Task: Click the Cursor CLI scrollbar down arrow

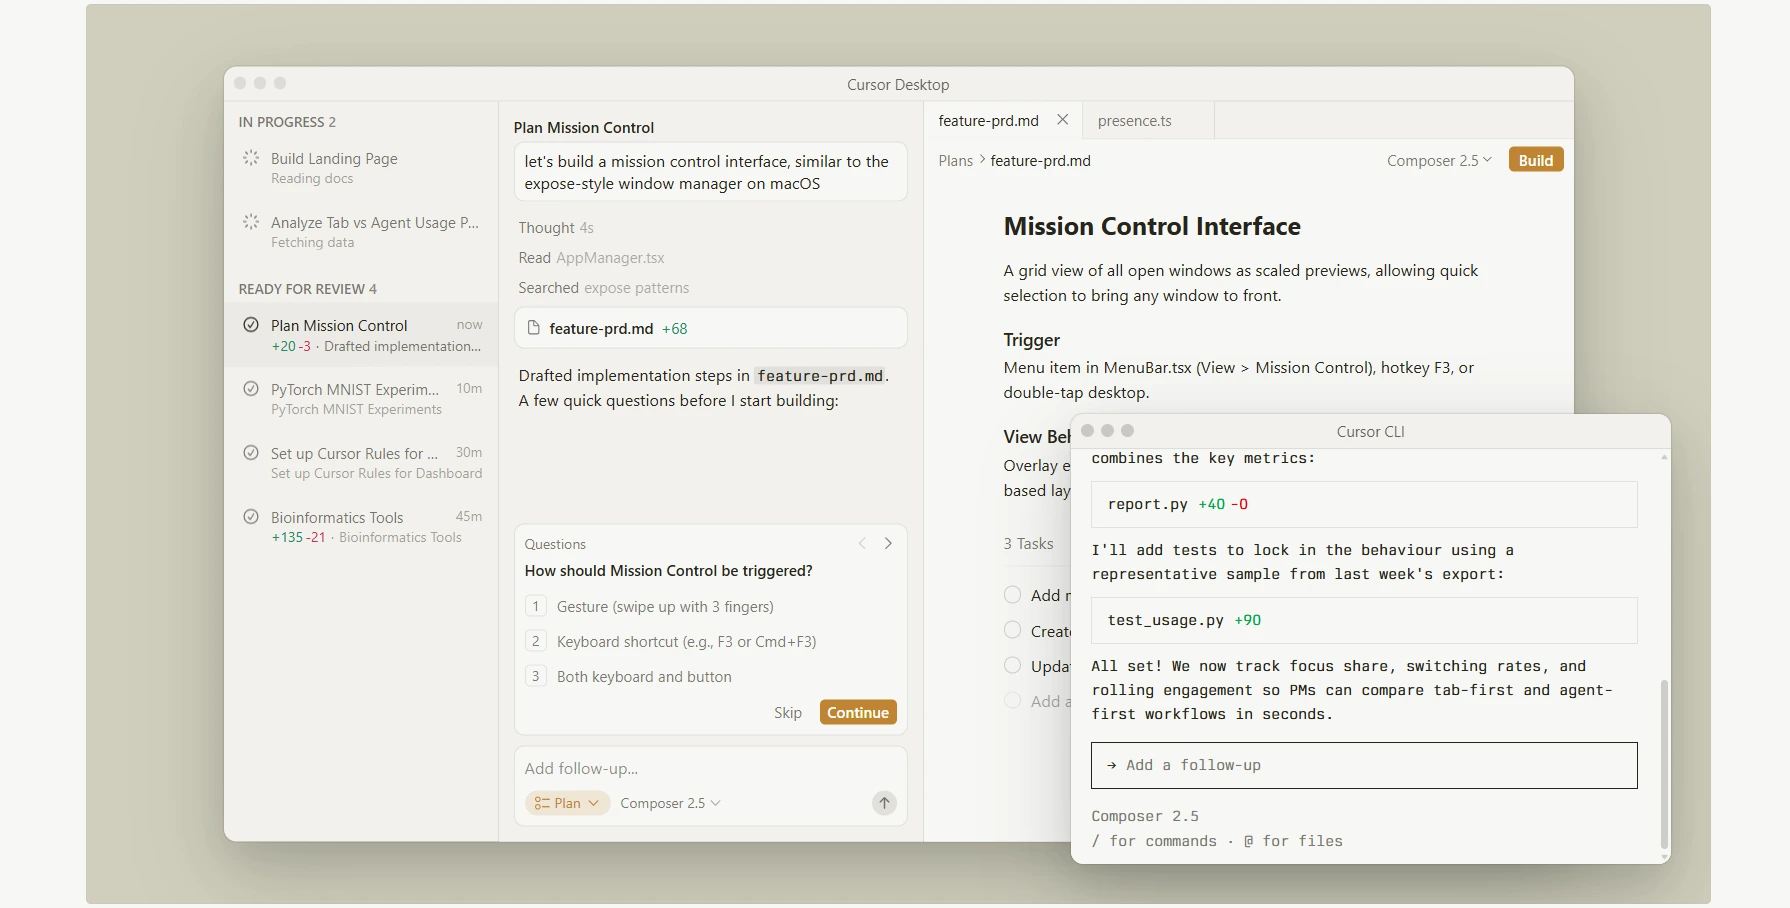Action: (x=1664, y=857)
